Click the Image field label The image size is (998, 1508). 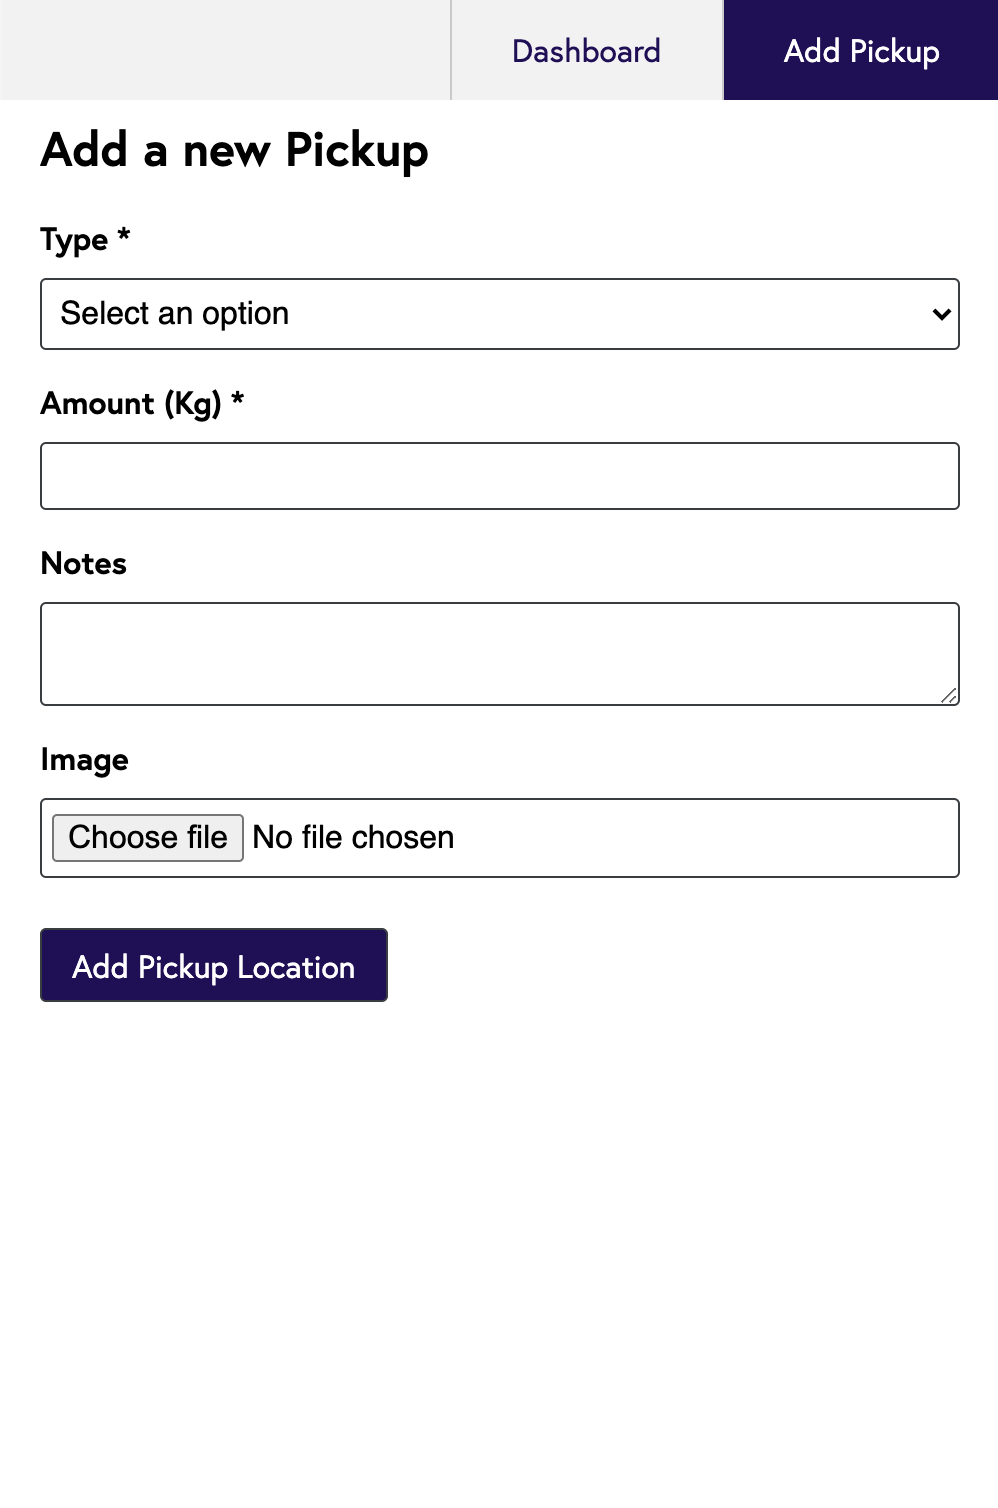[85, 760]
